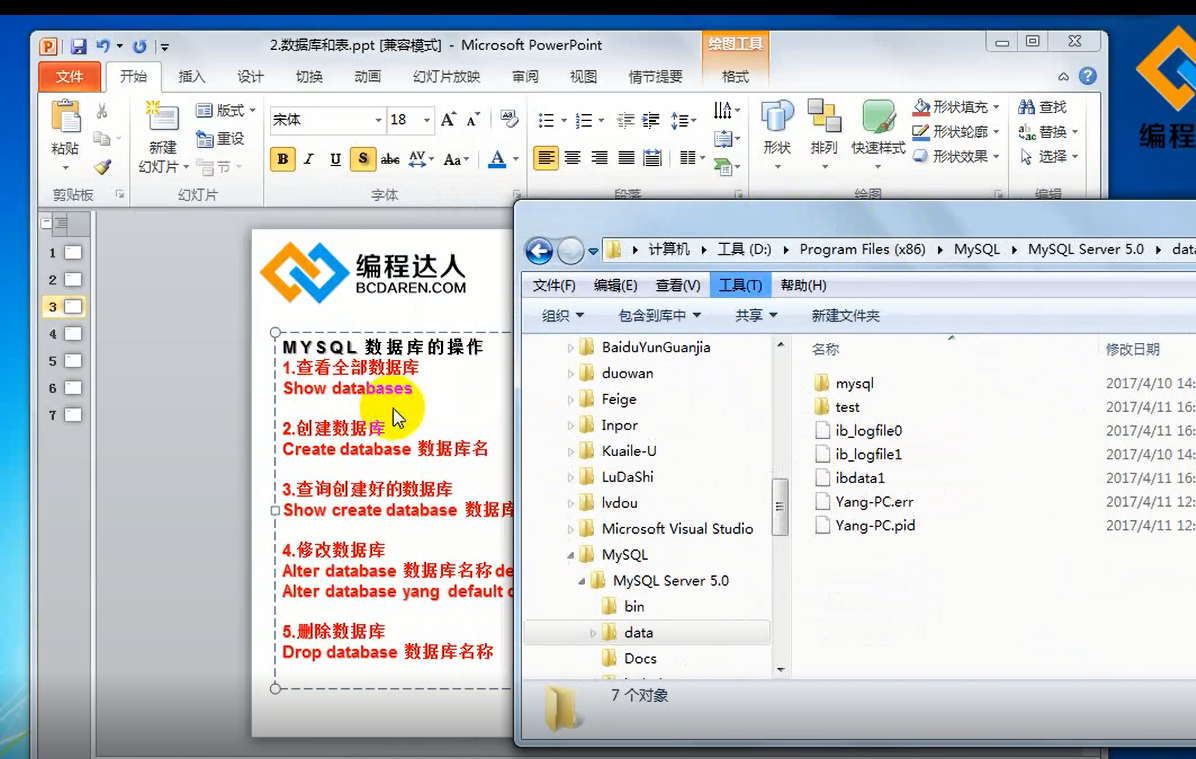Click the Arrange icon
1196x759 pixels.
pos(824,116)
